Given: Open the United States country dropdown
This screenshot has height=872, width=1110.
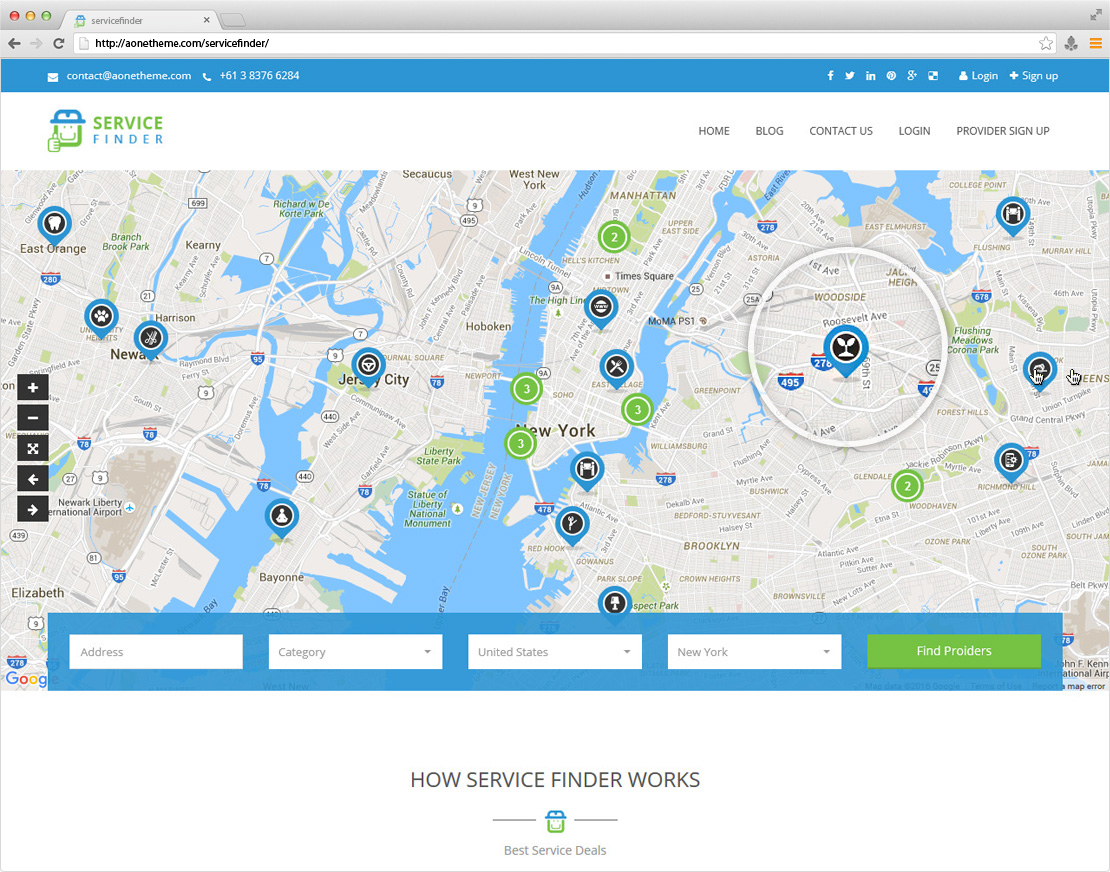Looking at the screenshot, I should point(555,652).
